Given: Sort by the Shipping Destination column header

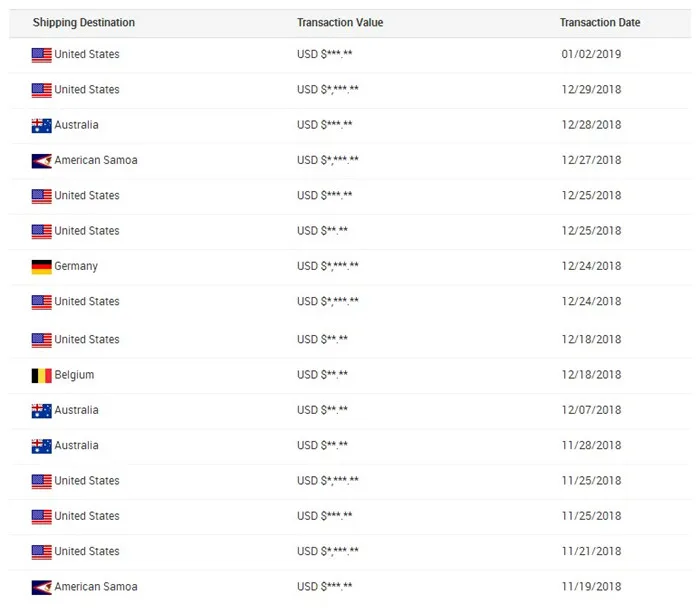Looking at the screenshot, I should (84, 23).
